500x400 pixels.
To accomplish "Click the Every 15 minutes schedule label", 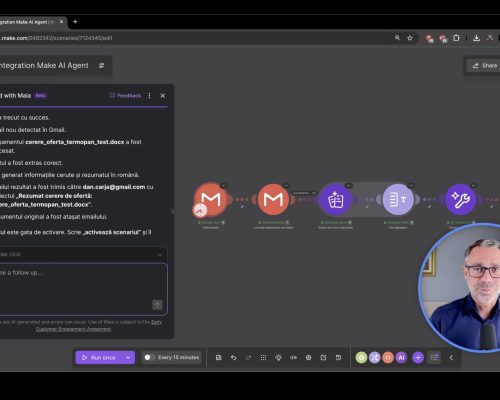I will coord(178,357).
